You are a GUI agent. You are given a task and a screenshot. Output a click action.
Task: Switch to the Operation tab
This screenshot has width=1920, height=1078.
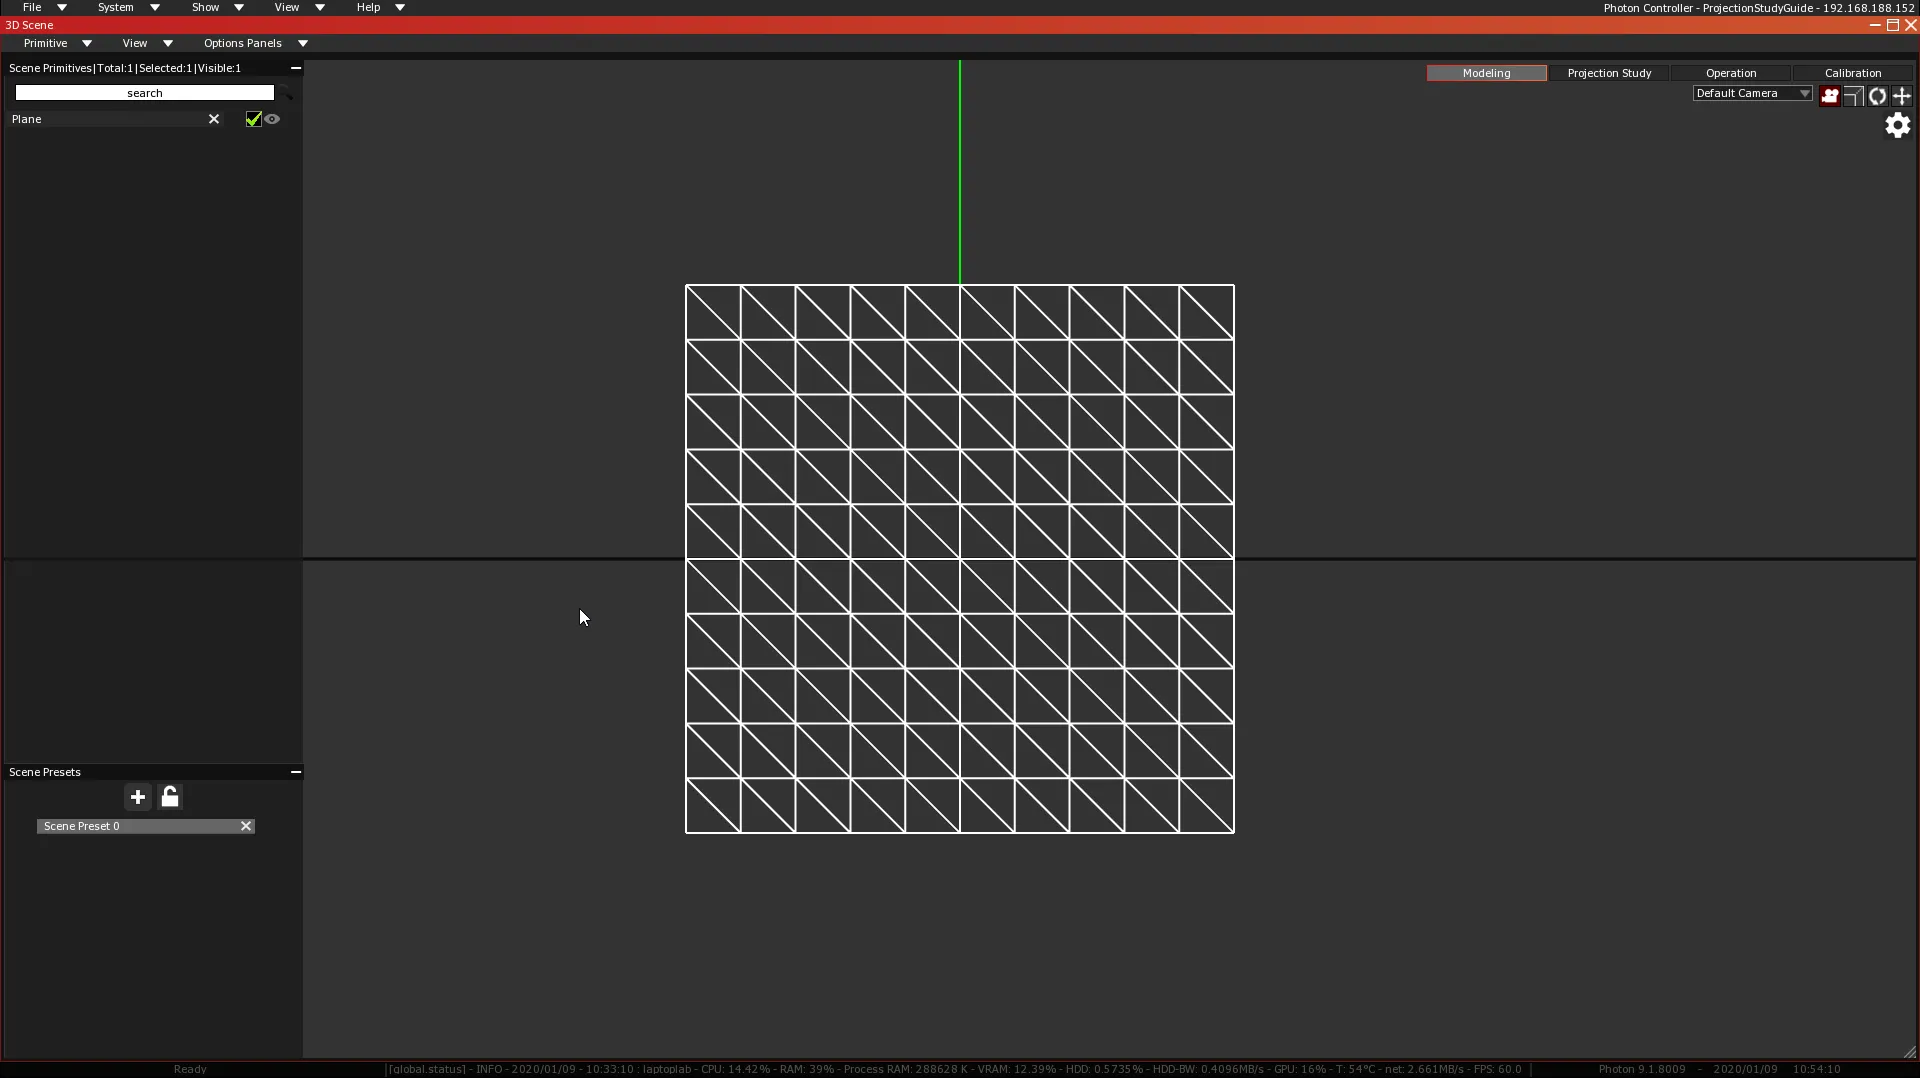(x=1731, y=73)
